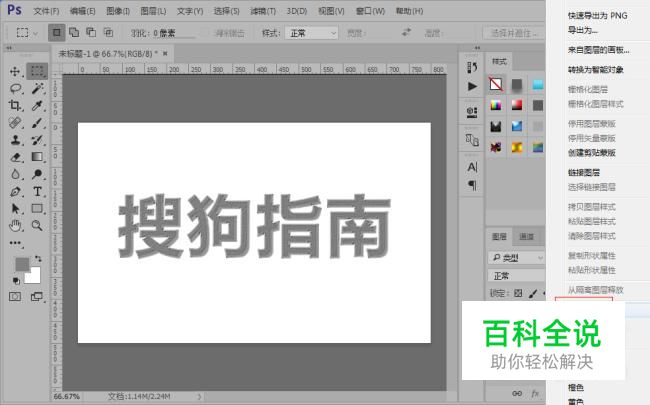Change the screen mode
Screen dimensions: 650x405
tap(37, 296)
